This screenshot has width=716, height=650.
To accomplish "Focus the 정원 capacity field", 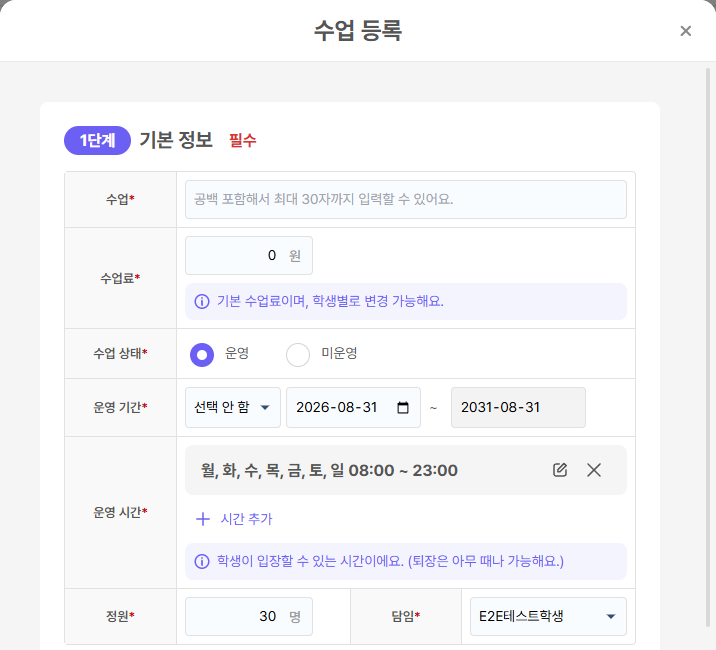I will [x=249, y=616].
